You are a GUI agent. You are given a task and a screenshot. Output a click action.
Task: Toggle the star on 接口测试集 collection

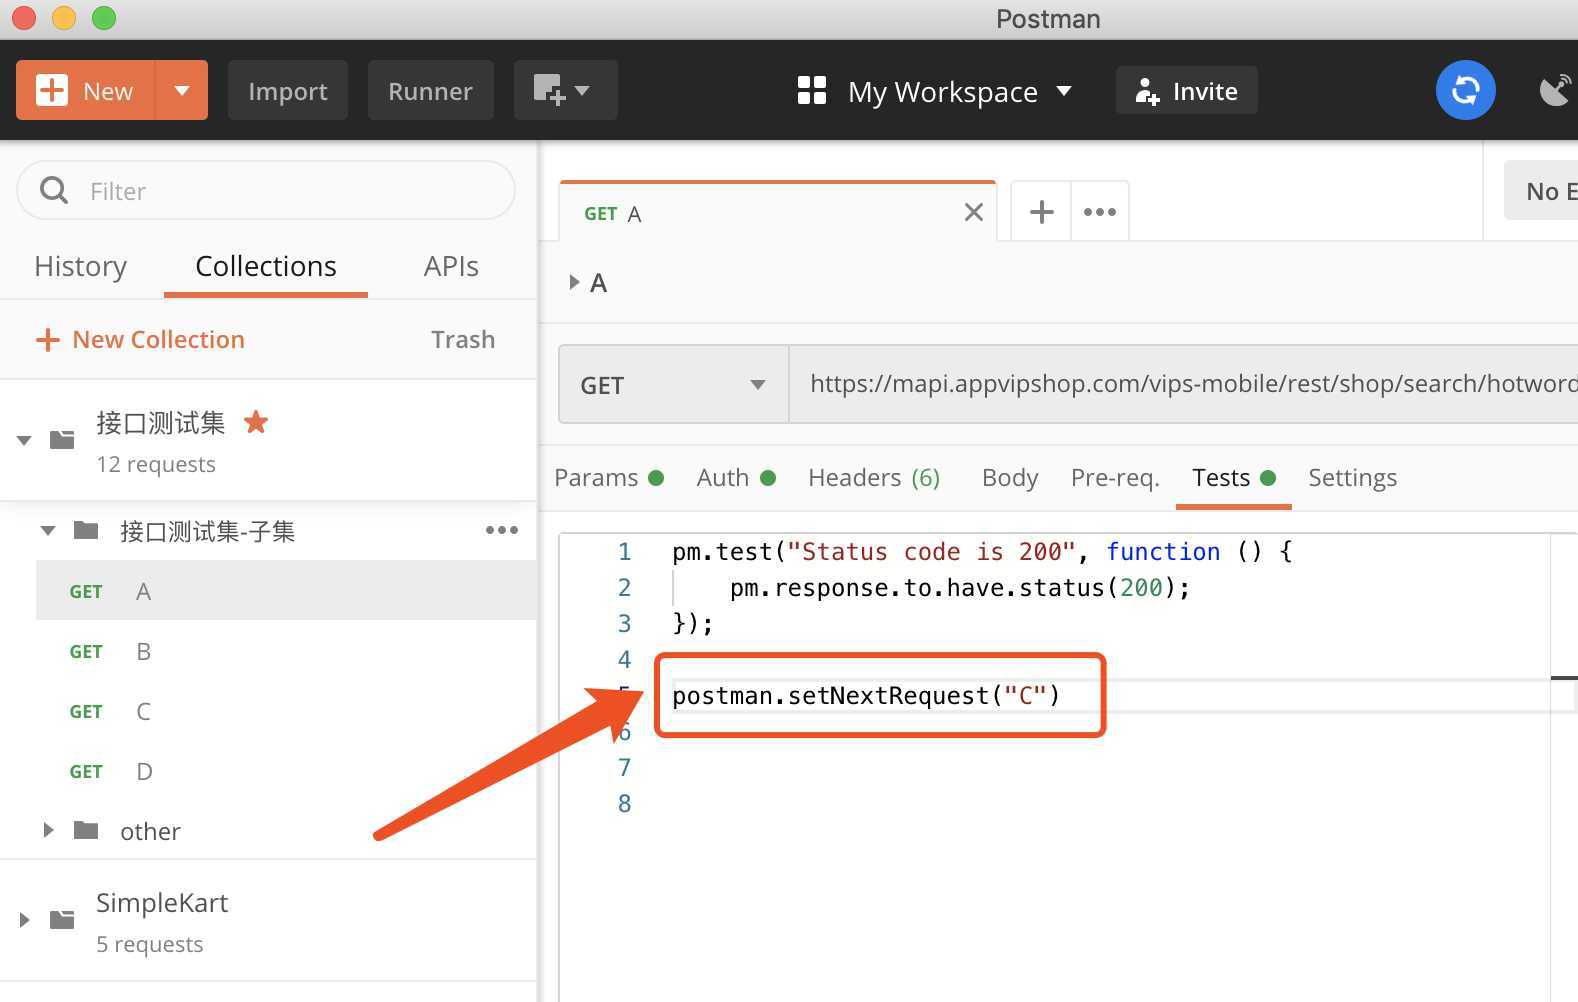[256, 422]
